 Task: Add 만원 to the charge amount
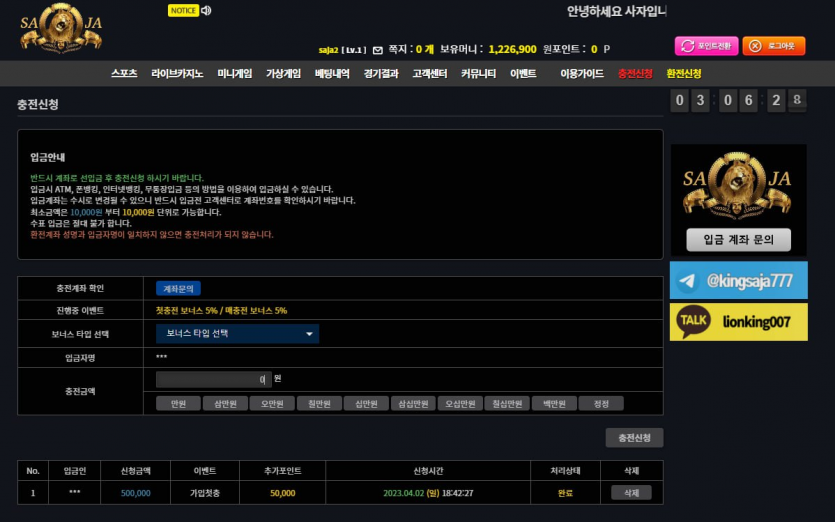pos(178,404)
